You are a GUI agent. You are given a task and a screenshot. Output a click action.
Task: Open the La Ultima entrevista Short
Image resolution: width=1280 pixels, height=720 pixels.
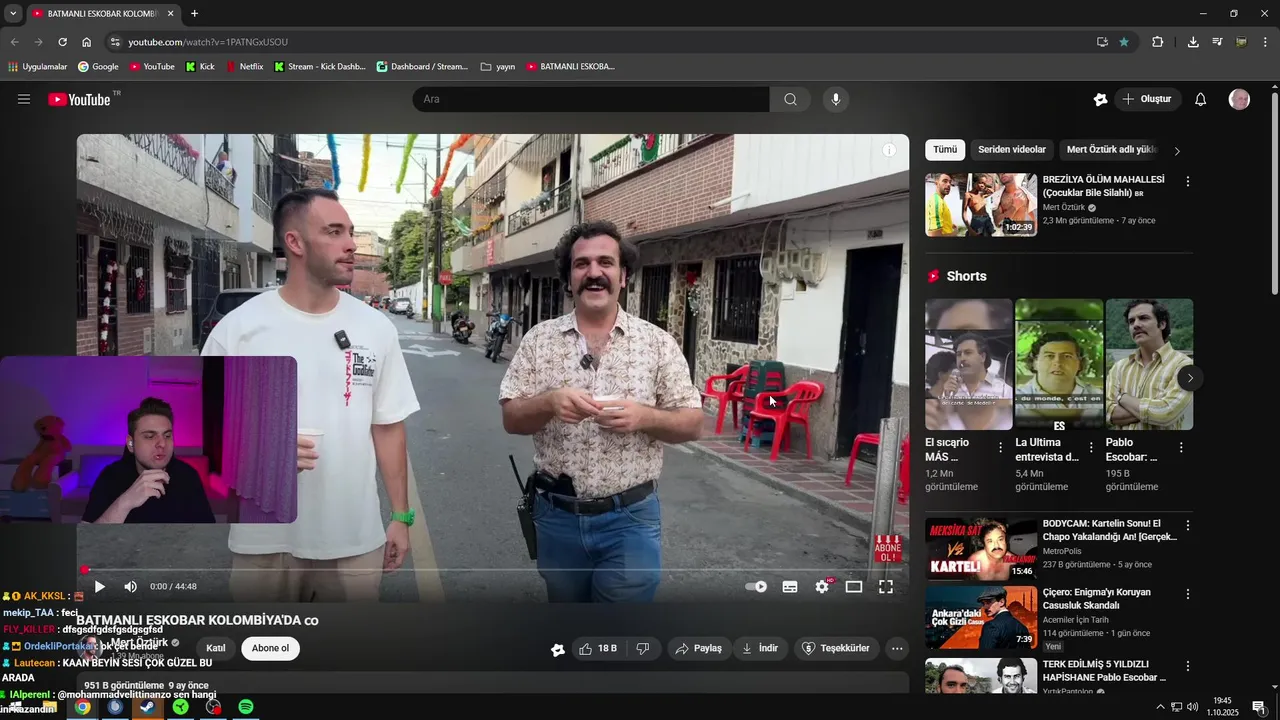(x=1059, y=364)
